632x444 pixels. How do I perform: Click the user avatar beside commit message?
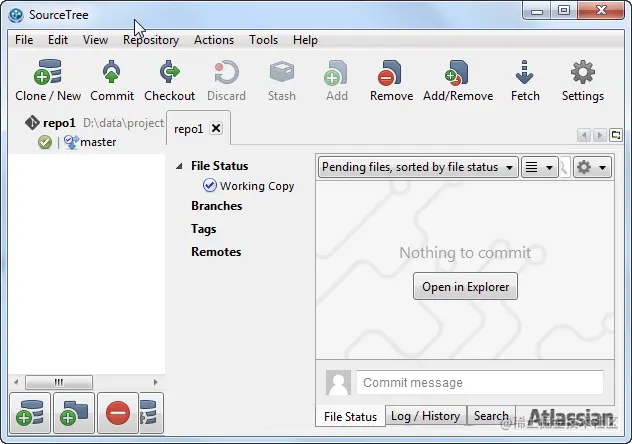[338, 382]
